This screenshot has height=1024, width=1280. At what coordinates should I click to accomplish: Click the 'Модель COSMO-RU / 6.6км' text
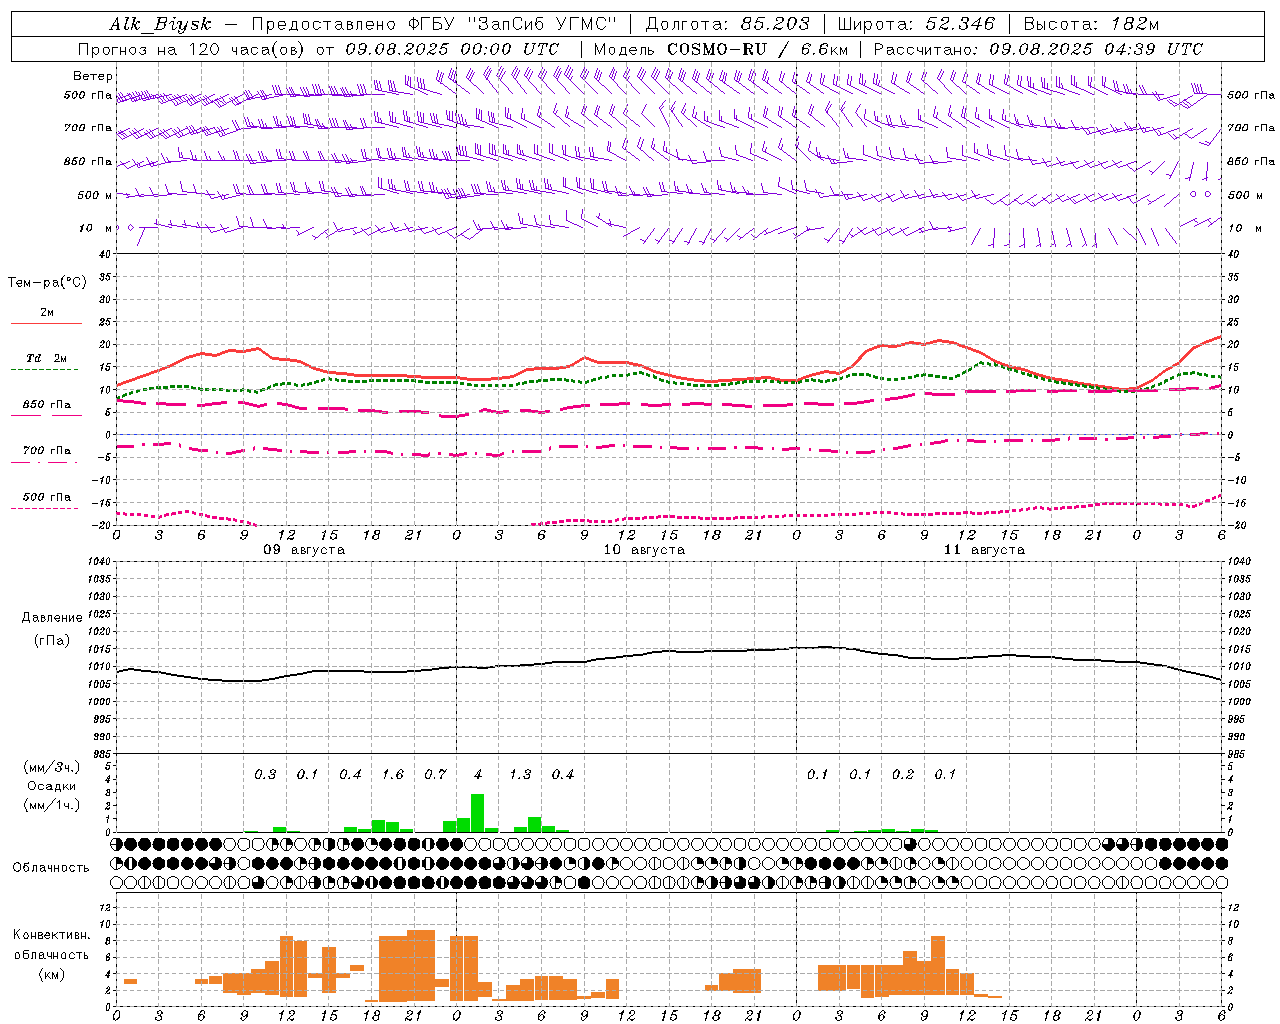pos(721,49)
